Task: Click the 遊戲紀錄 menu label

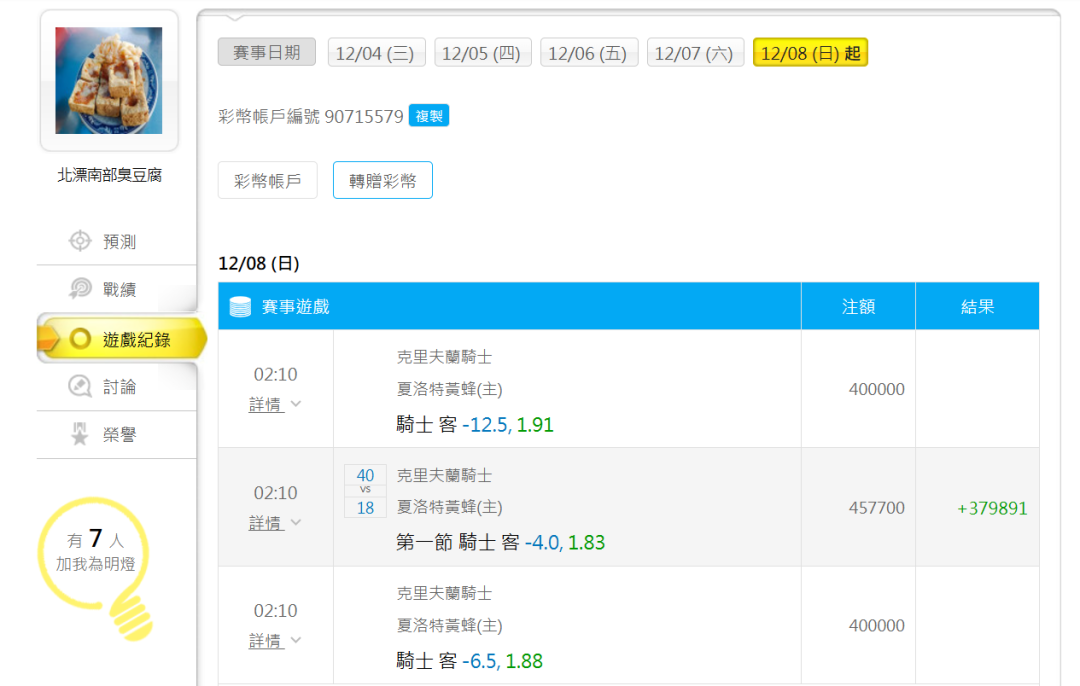Action: [x=136, y=340]
